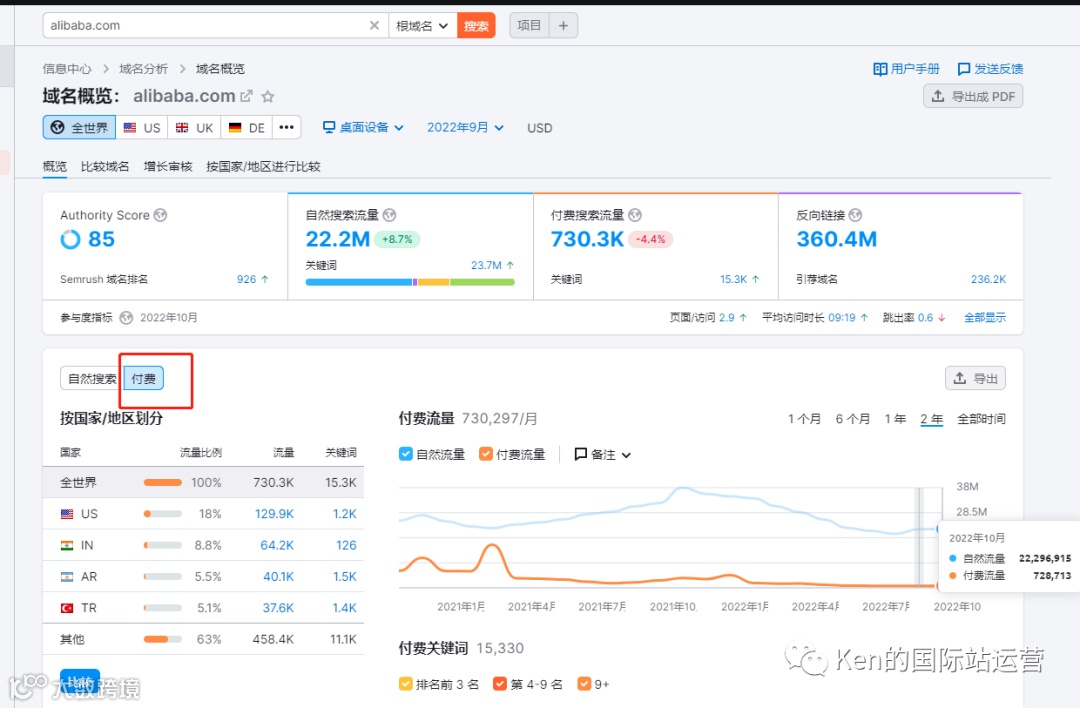The image size is (1080, 708).
Task: Set chart range to 1 个月
Action: (x=804, y=419)
